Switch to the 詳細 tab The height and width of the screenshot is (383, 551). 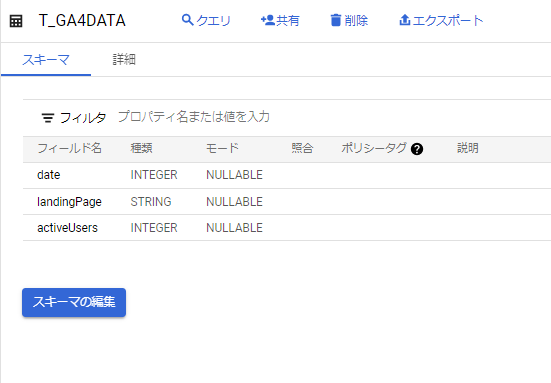click(124, 60)
